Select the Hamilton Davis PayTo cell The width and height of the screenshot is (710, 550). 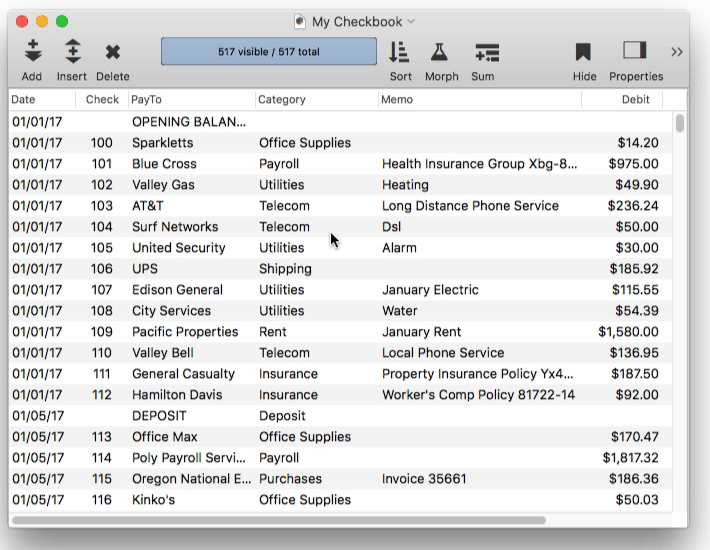[177, 395]
